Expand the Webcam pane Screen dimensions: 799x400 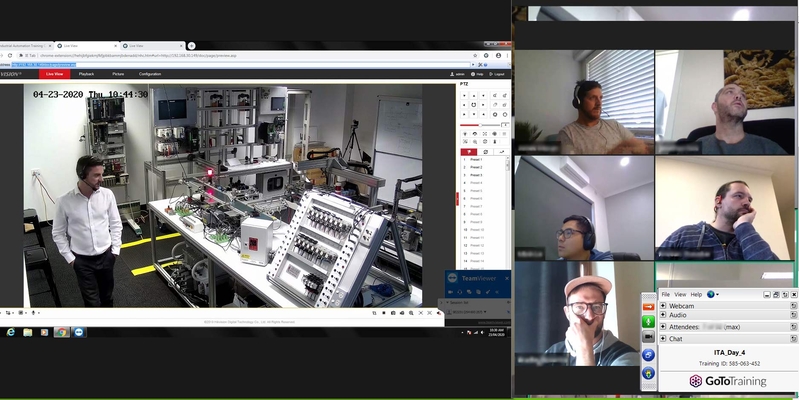663,306
